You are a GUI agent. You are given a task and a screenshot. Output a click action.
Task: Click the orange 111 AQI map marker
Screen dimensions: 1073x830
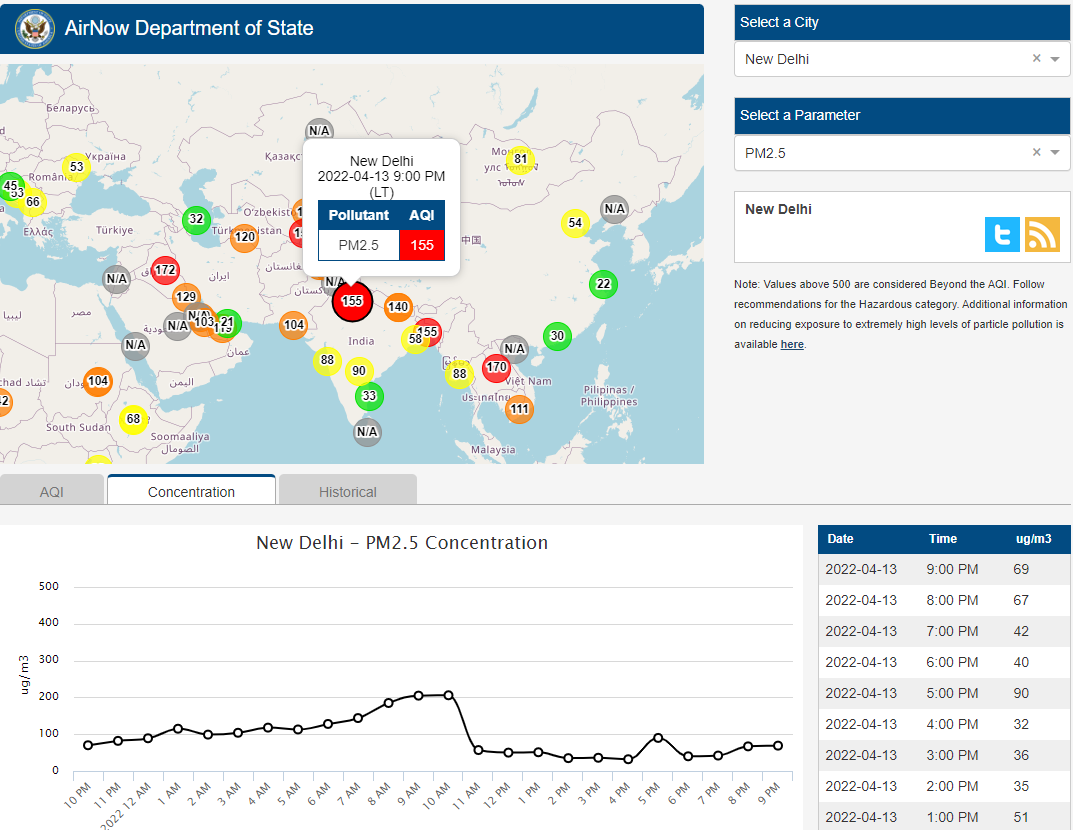click(x=519, y=409)
